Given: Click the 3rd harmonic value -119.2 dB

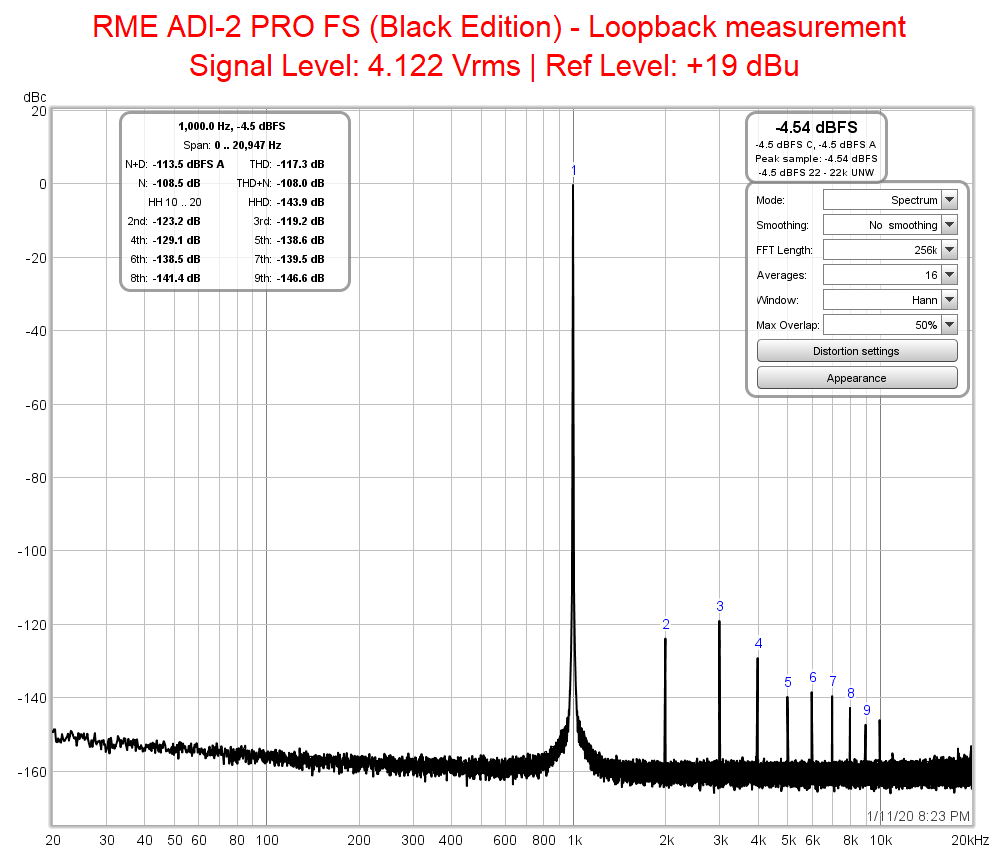Looking at the screenshot, I should click(x=300, y=222).
